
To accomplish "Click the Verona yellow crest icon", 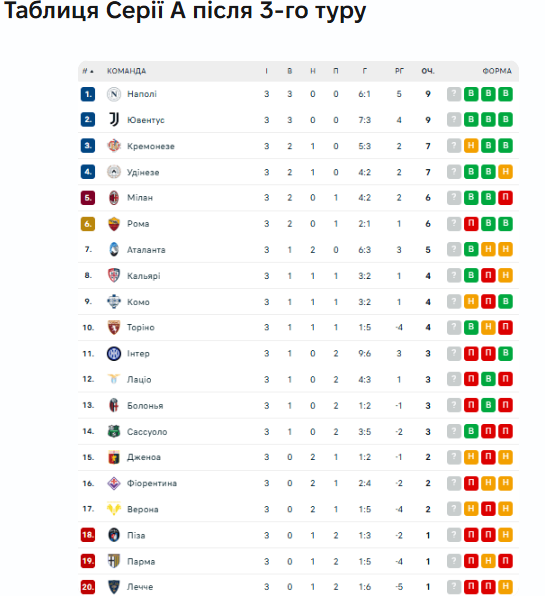I will click(114, 509).
